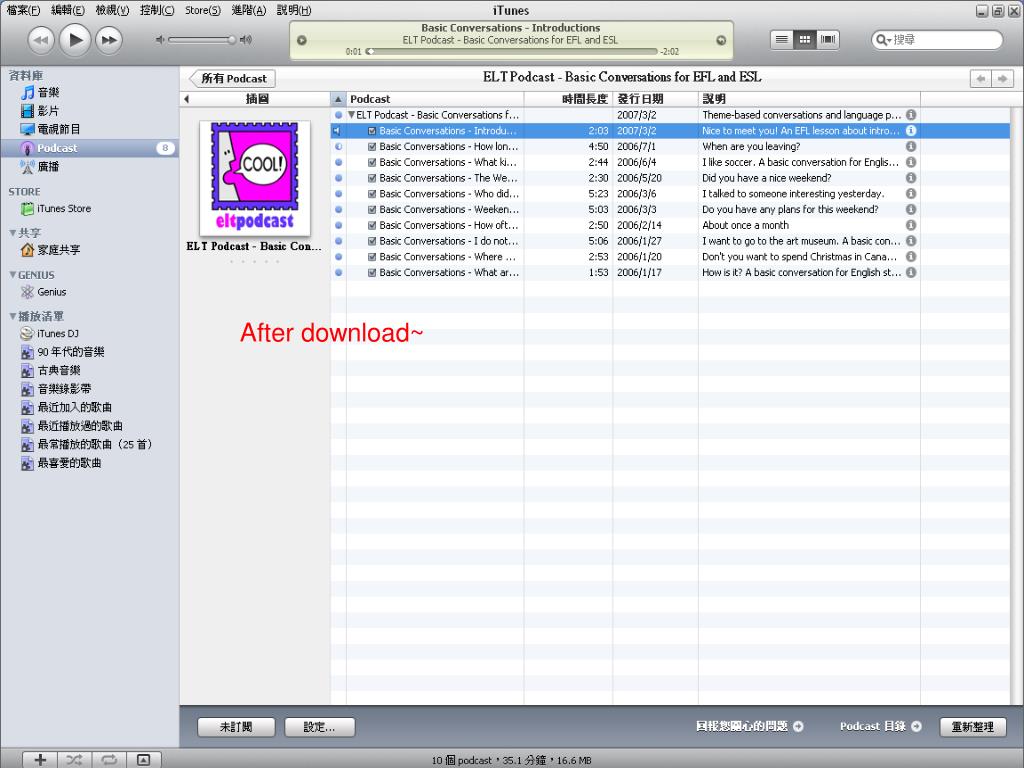The image size is (1024, 768).
Task: Uncheck Basic Conversations - What ki... episode
Action: 372,162
